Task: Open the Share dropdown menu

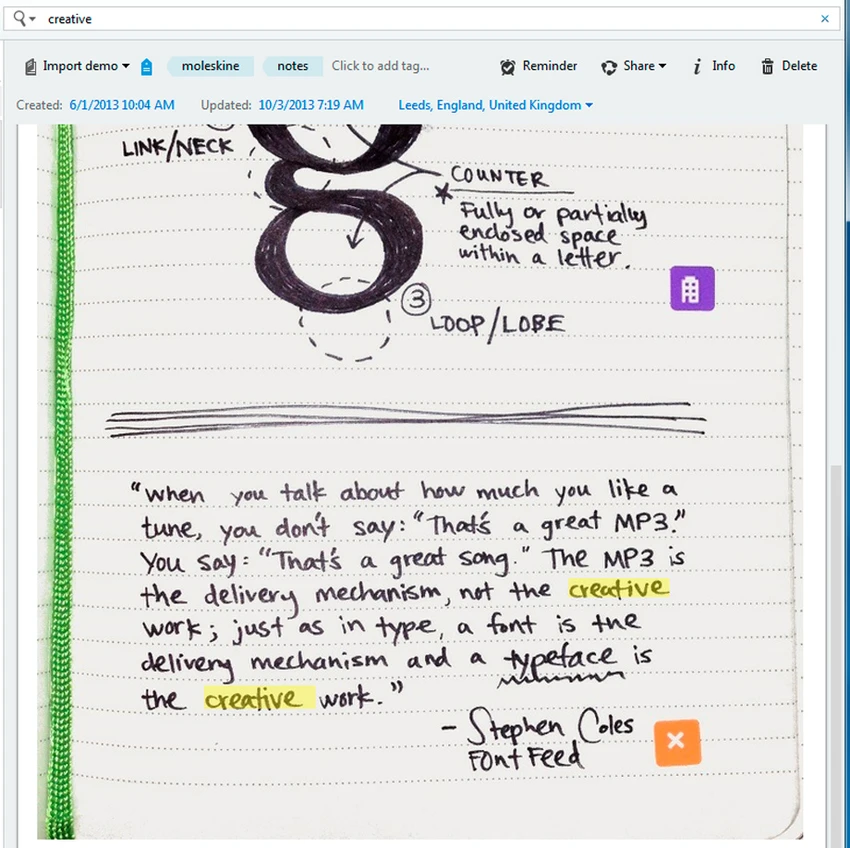Action: coord(634,66)
